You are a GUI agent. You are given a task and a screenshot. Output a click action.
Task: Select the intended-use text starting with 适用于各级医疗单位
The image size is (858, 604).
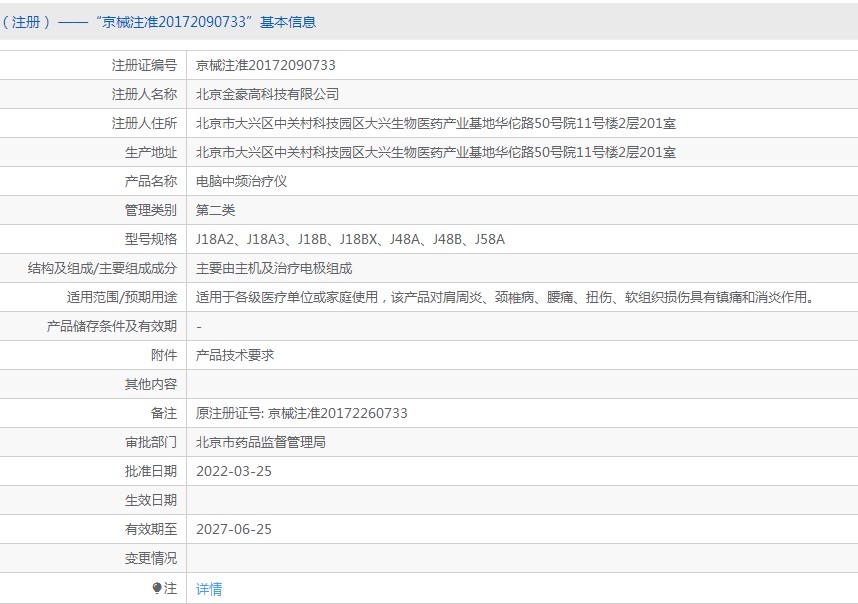point(505,297)
